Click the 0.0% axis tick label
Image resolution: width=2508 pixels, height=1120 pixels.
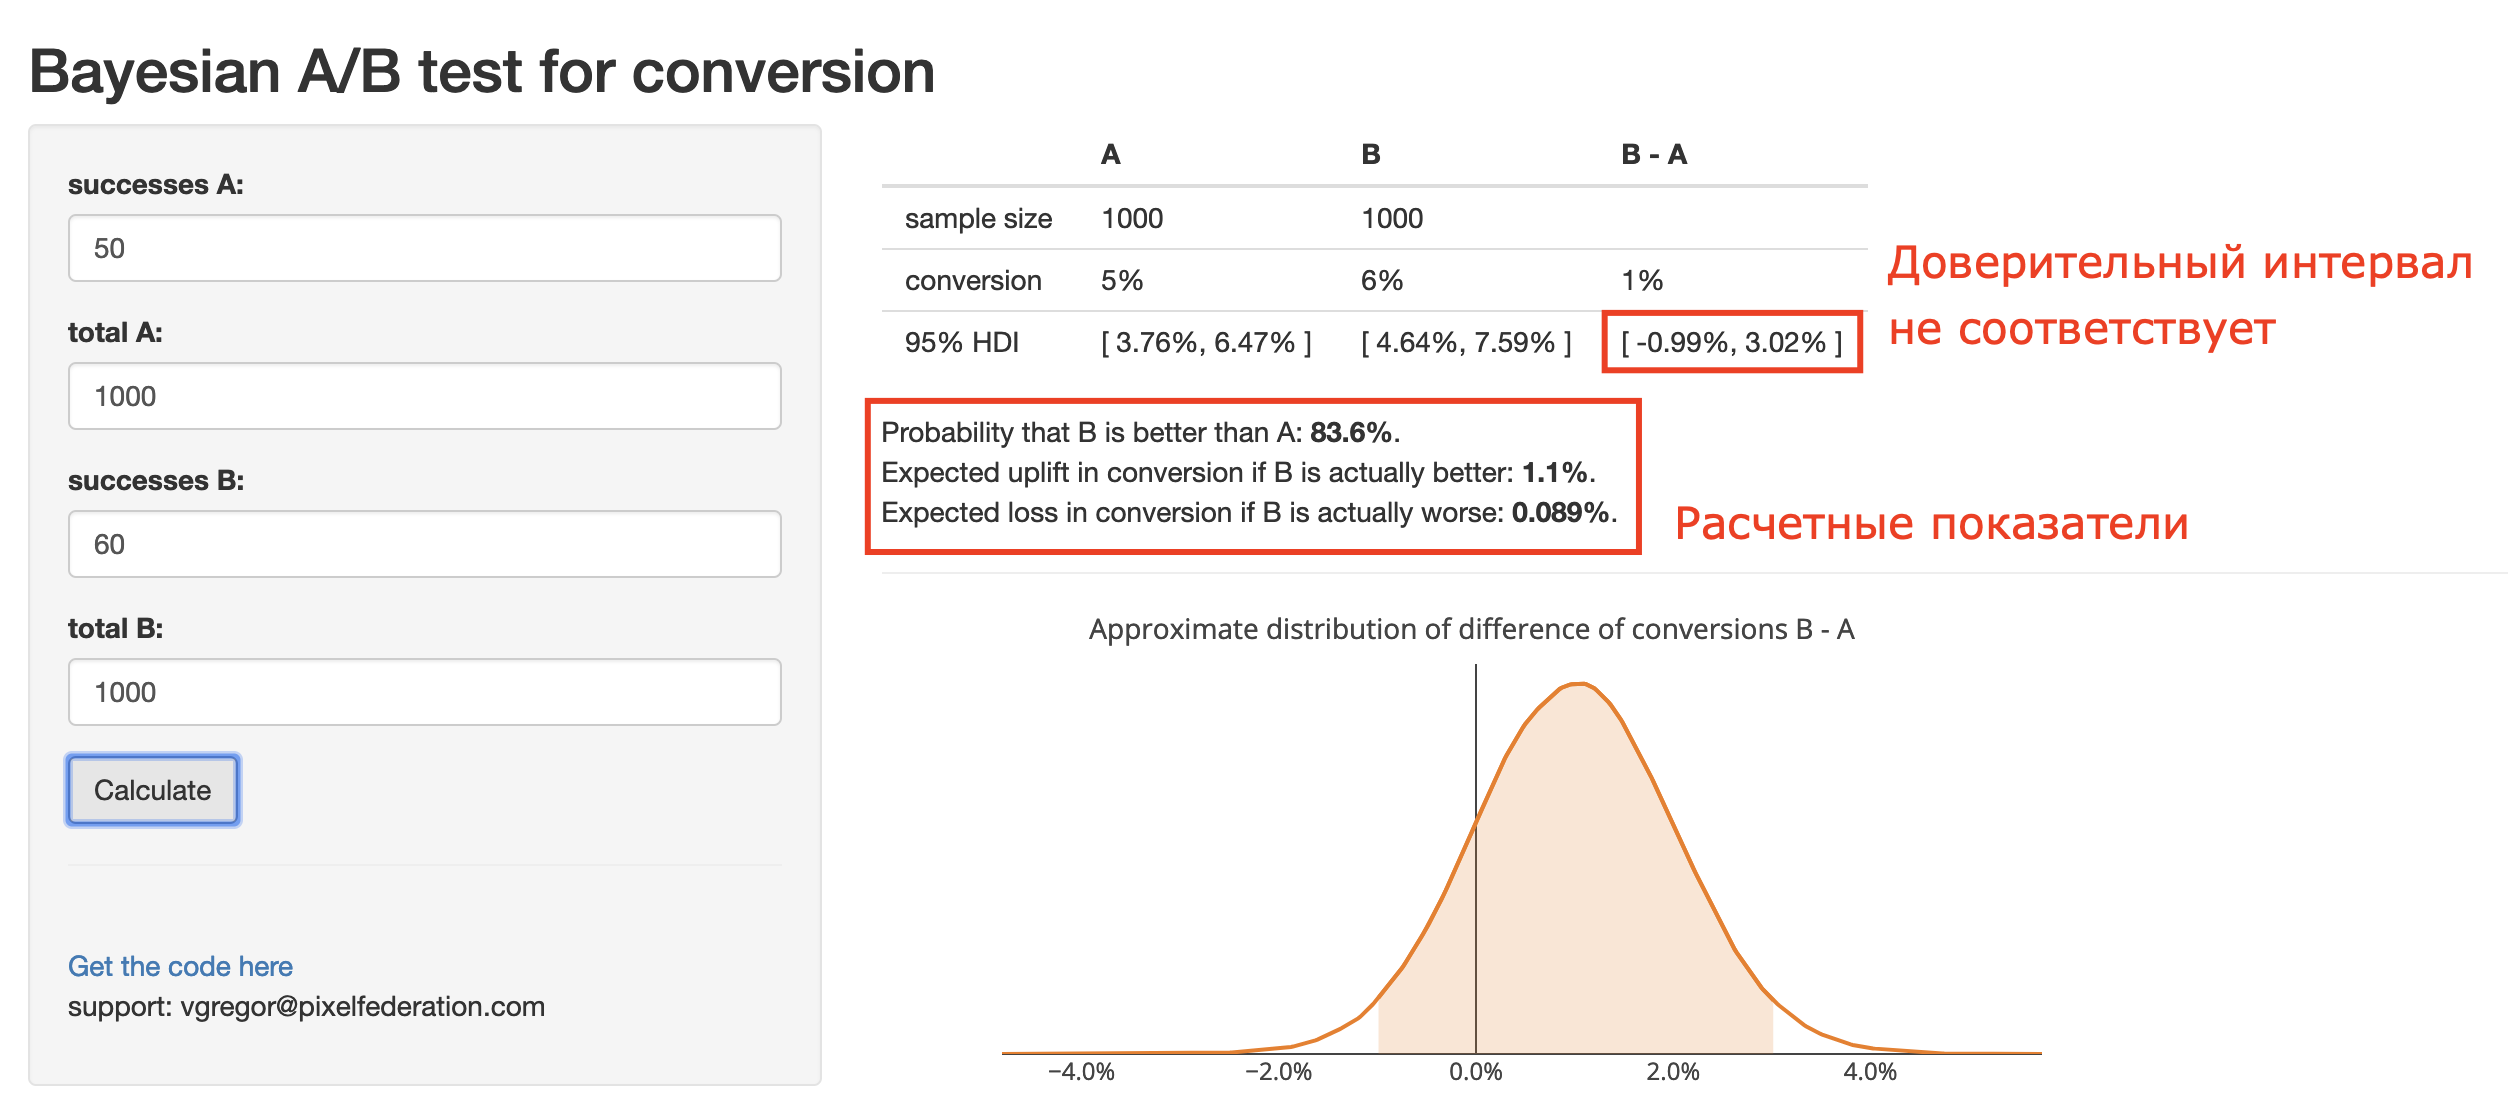pyautogui.click(x=1475, y=1072)
